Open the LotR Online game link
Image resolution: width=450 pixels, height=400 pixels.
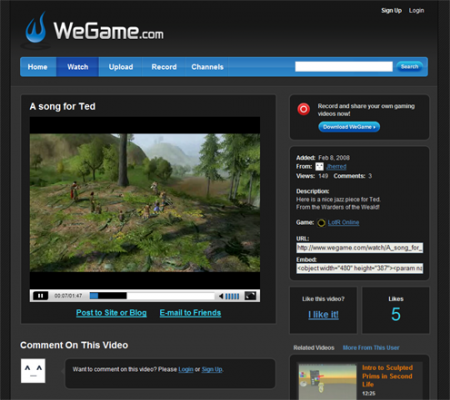coord(343,223)
